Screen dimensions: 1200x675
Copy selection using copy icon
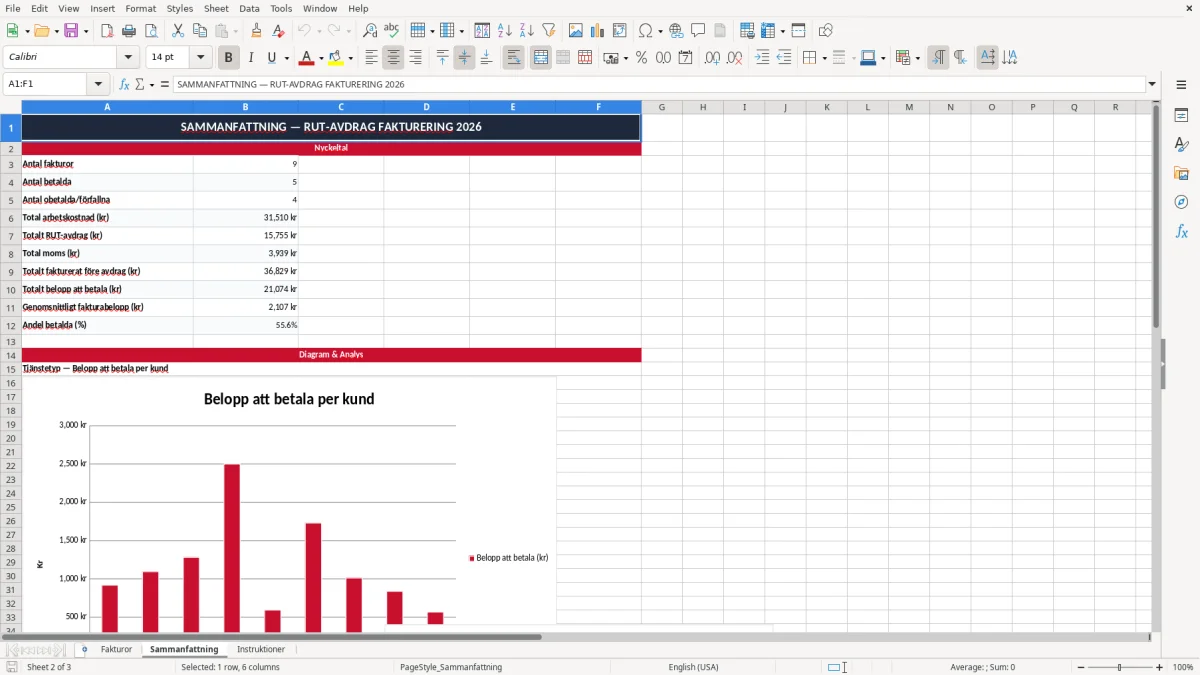(200, 31)
